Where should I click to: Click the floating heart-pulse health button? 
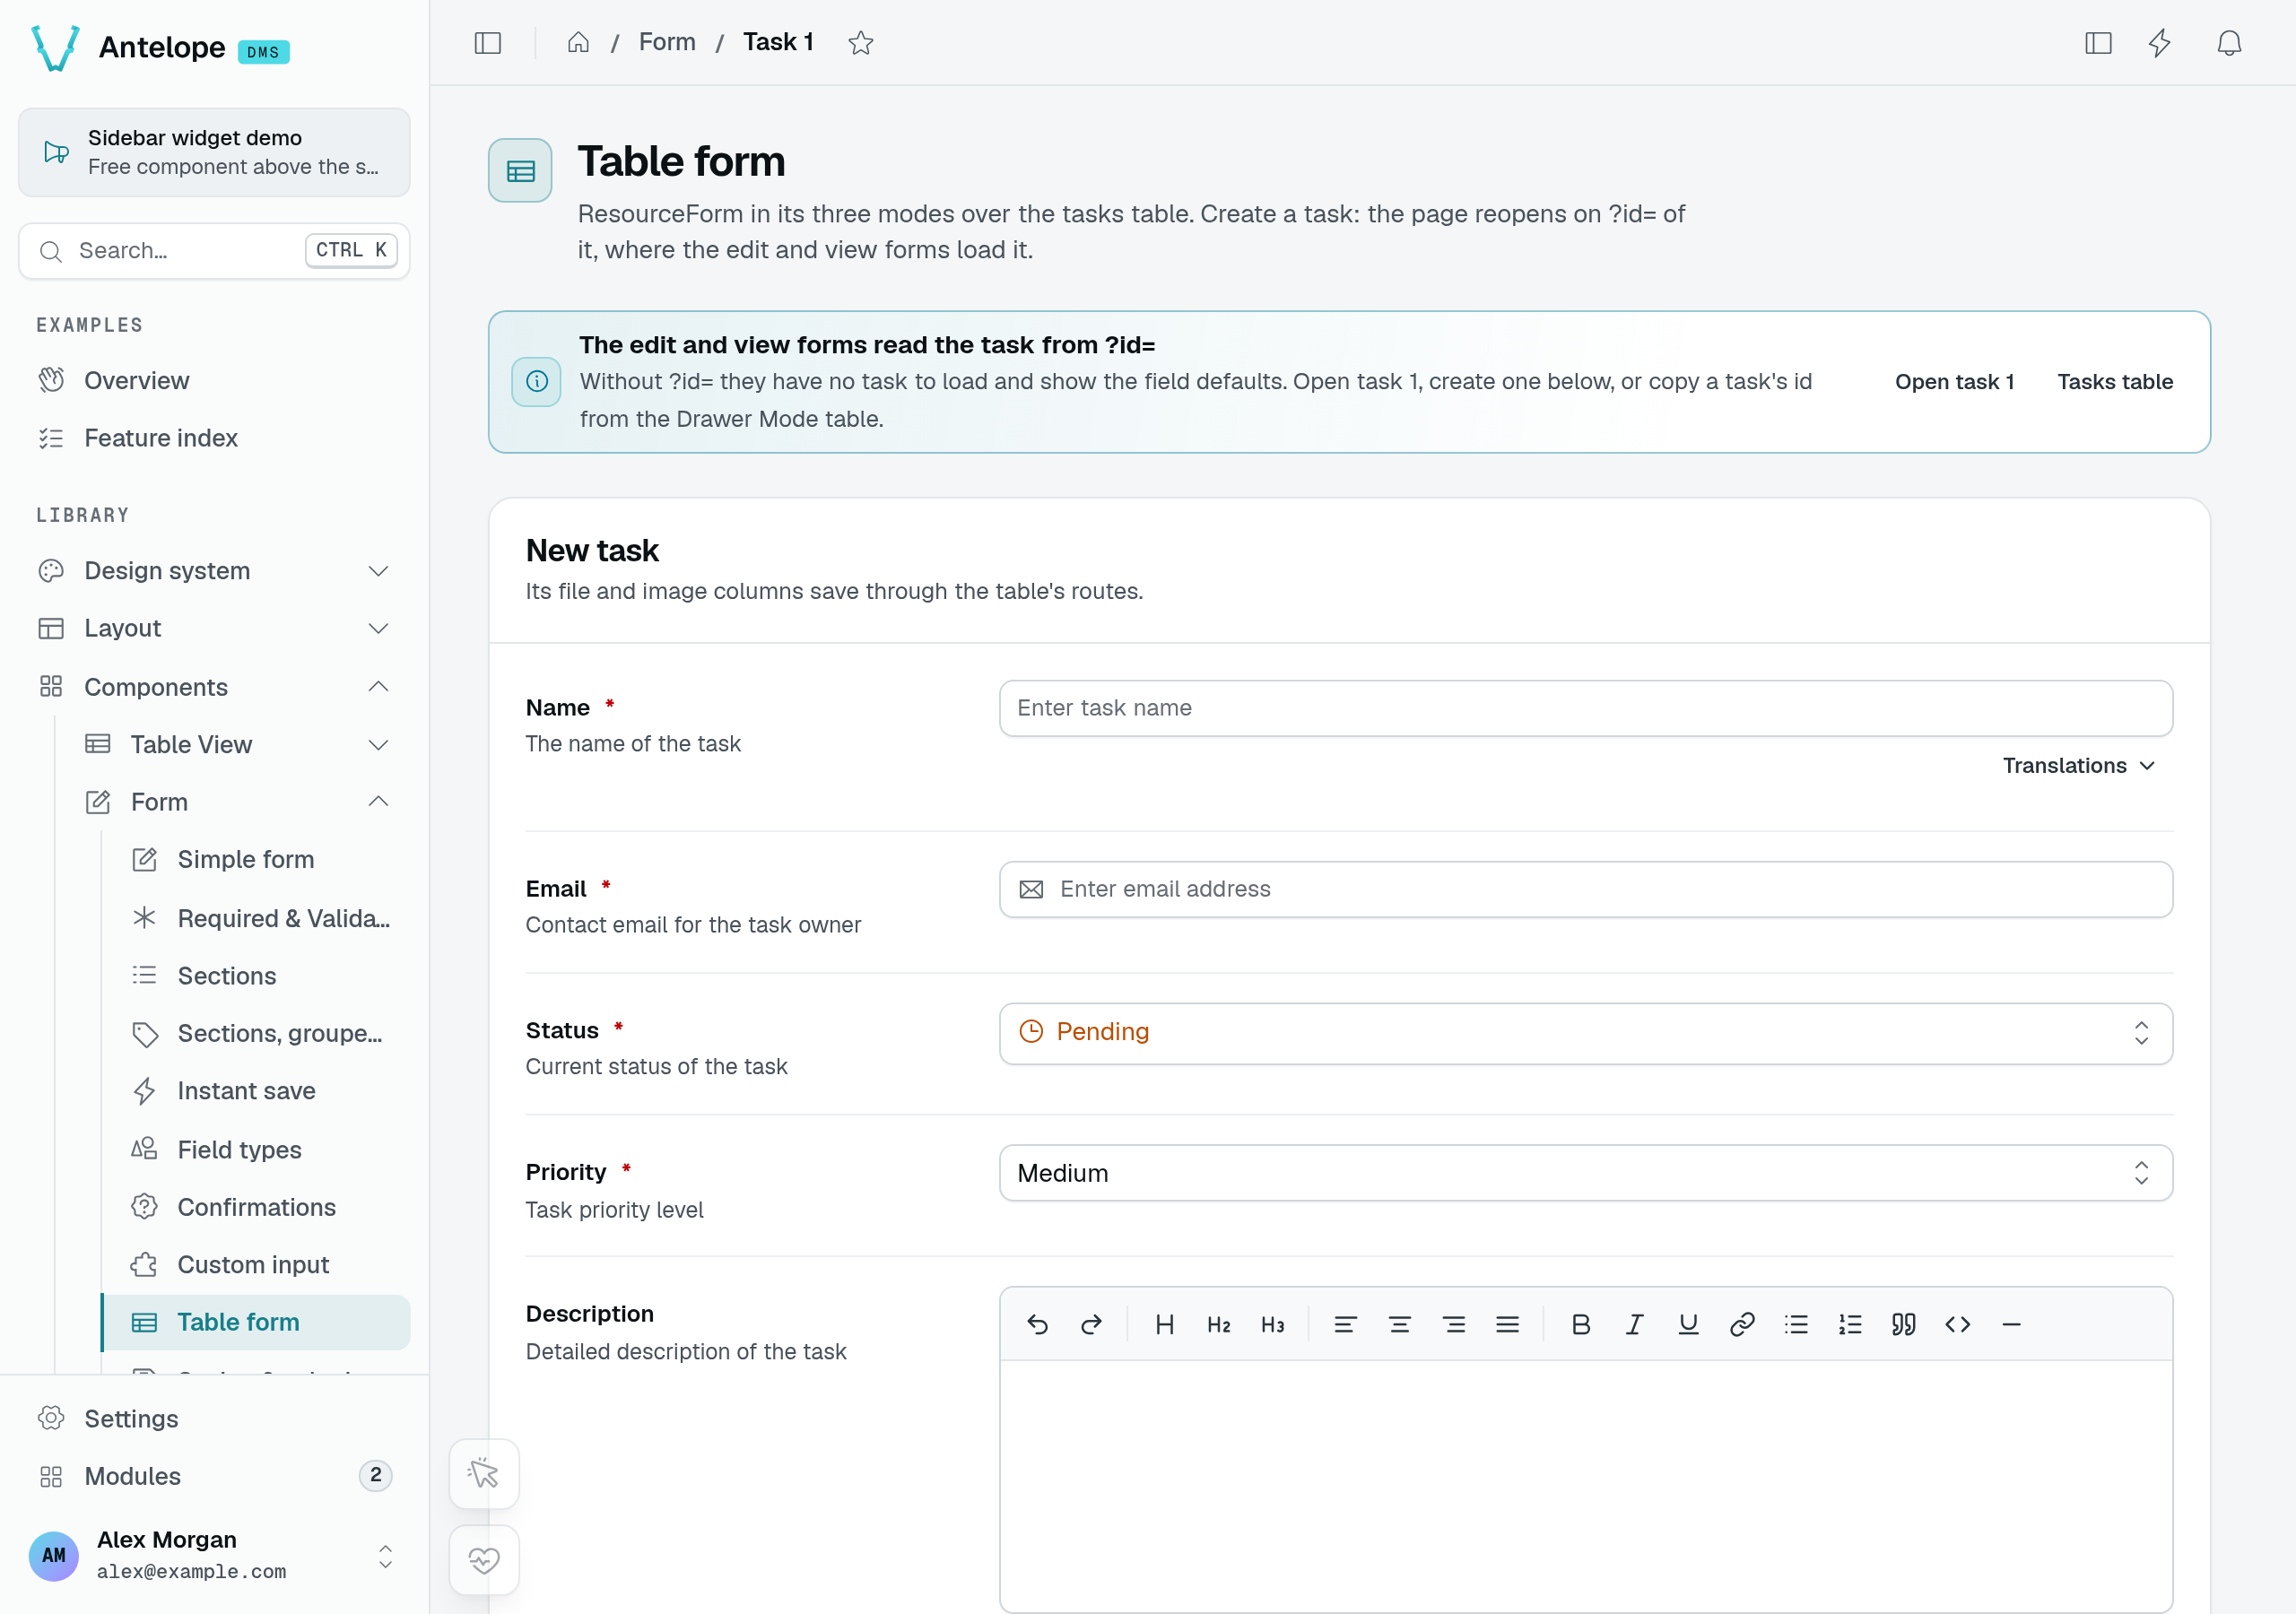point(484,1559)
